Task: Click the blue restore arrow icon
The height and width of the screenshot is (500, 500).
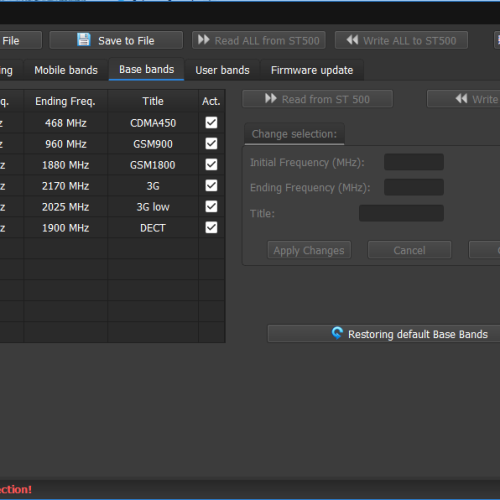Action: 337,333
